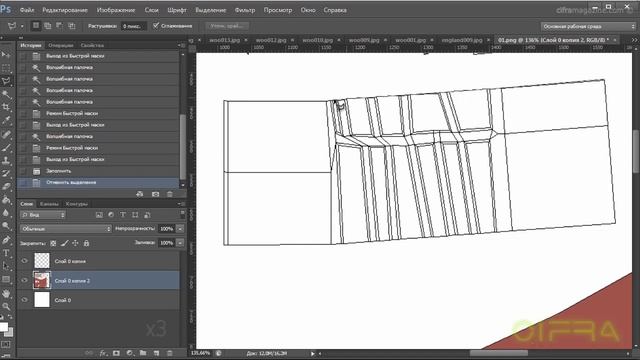Select the History Brush tool
Screen dimensions: 640x360
point(6,173)
